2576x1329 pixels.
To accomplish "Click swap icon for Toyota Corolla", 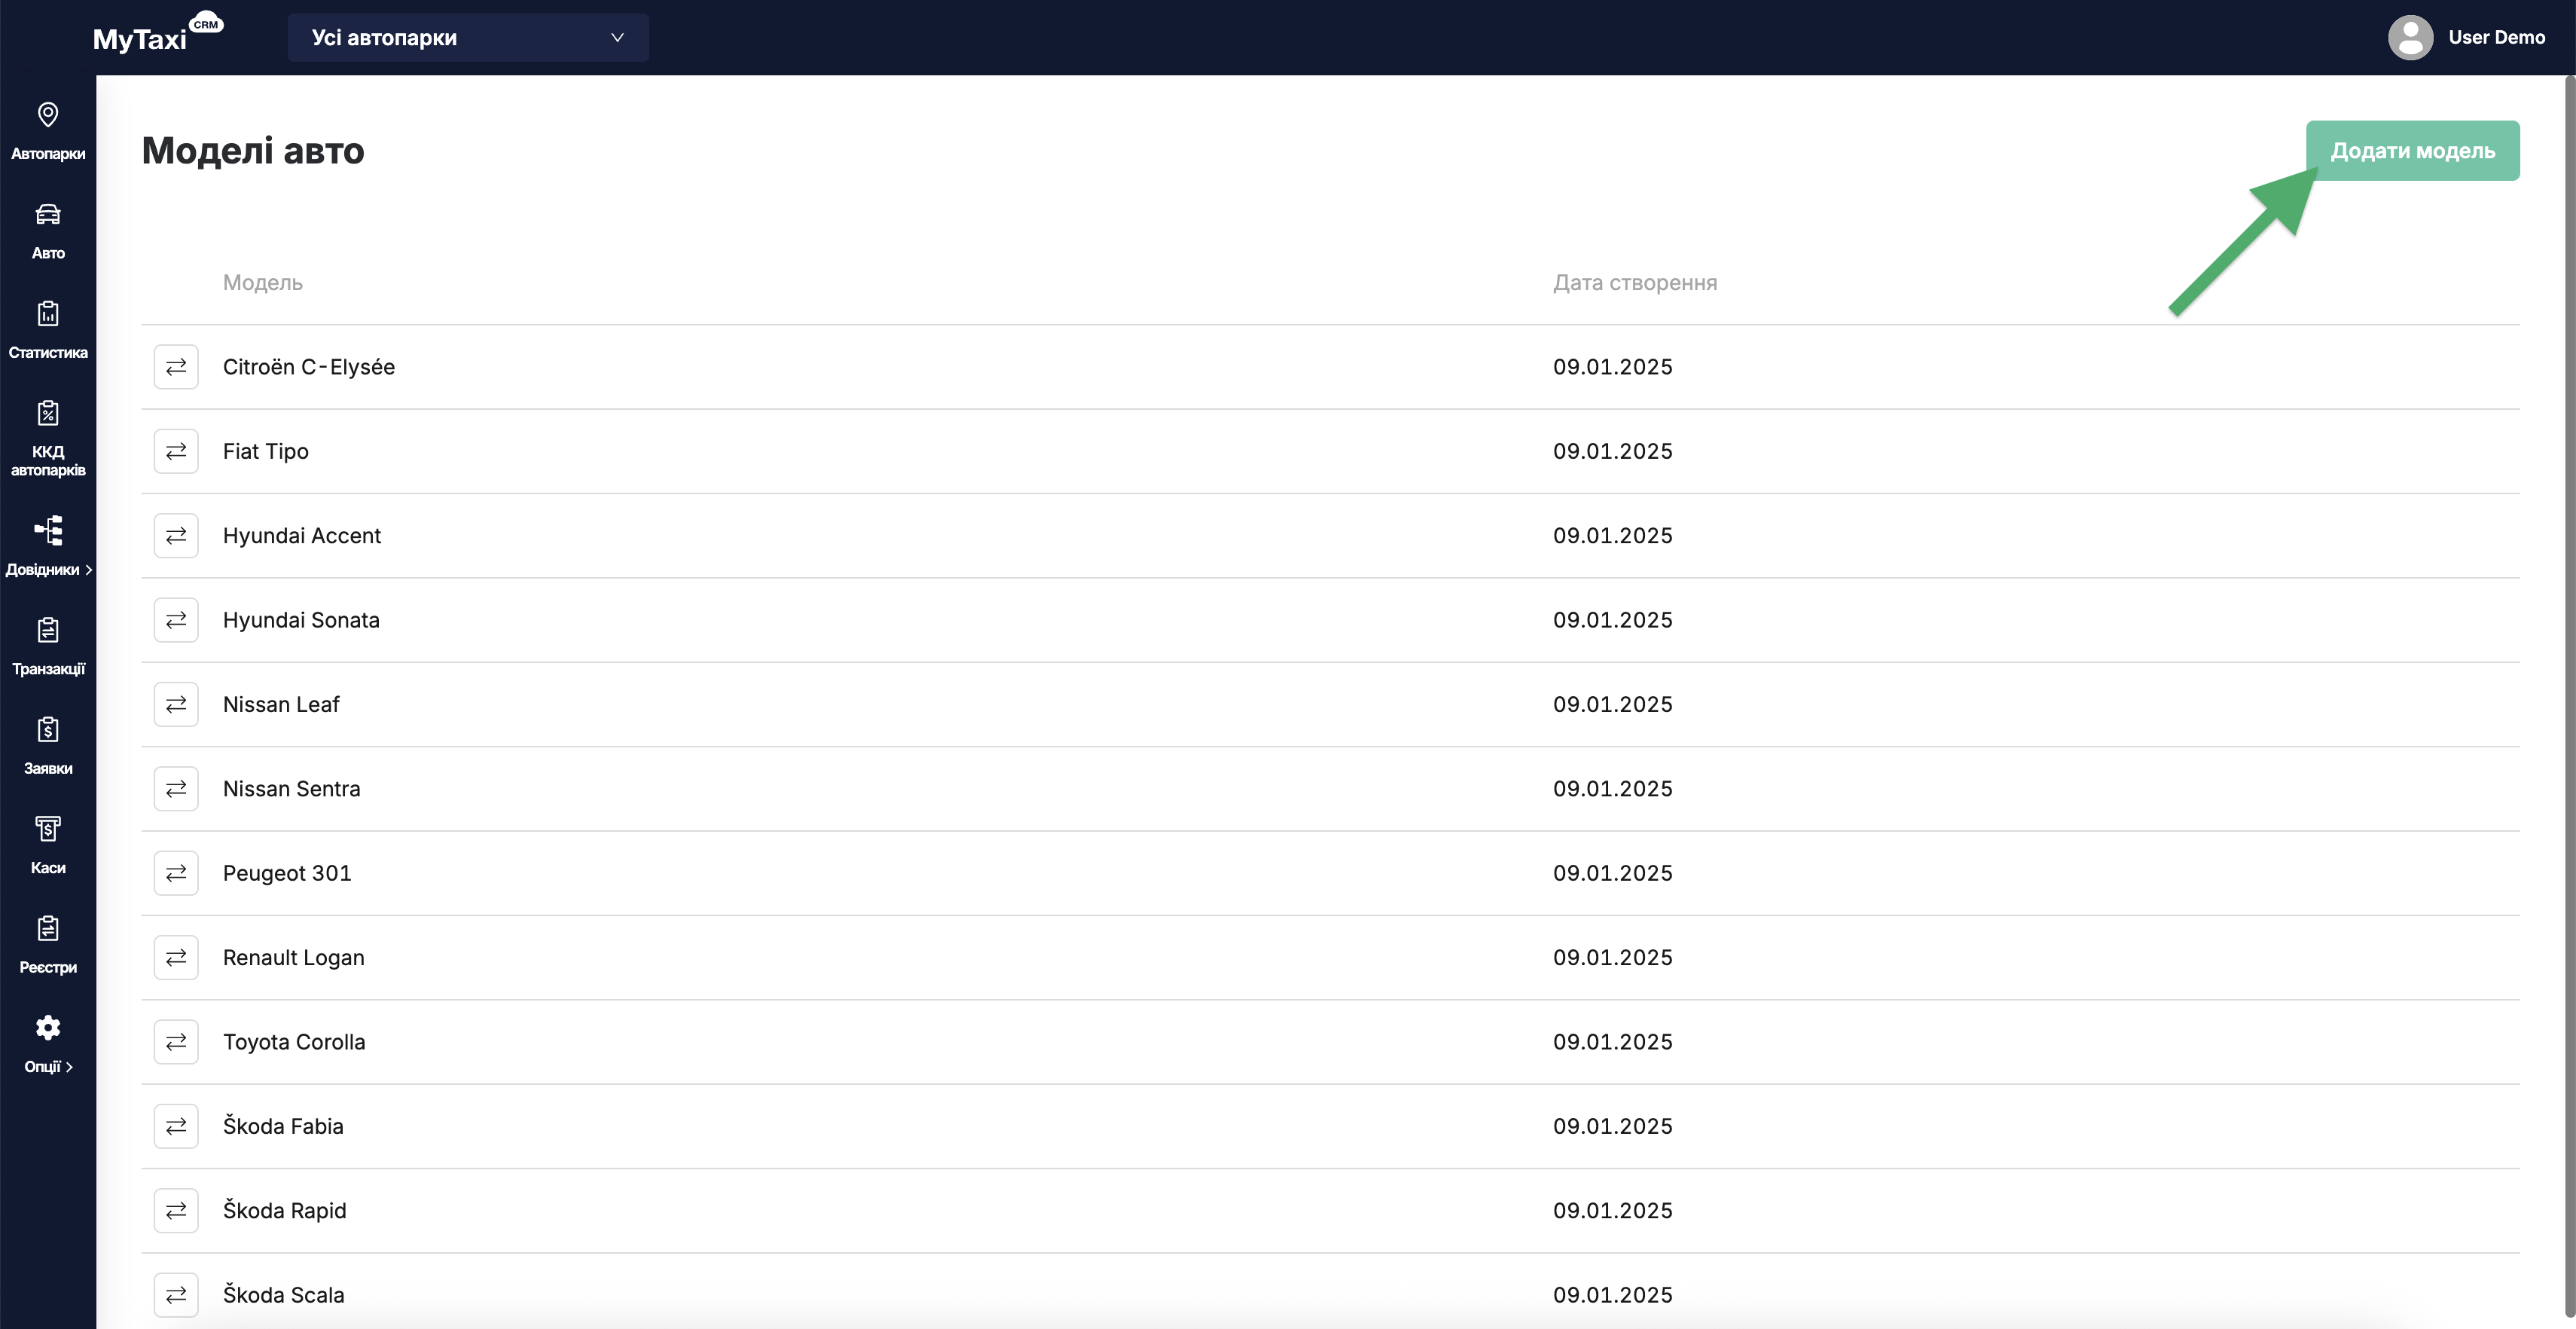I will pos(176,1042).
